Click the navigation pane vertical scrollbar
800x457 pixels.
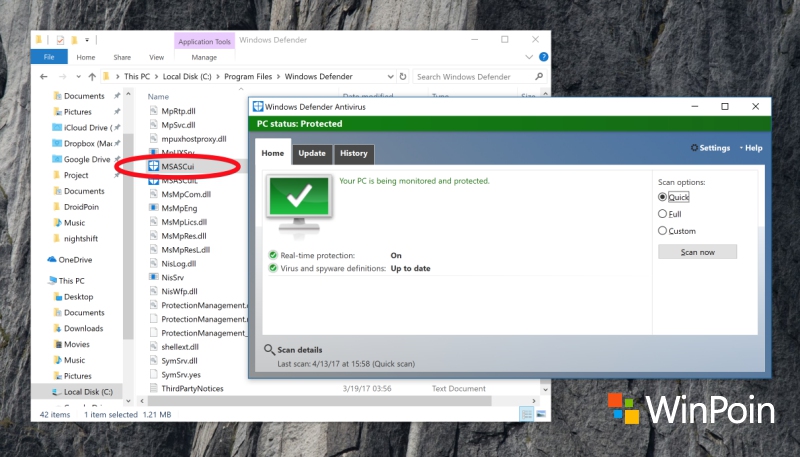(x=129, y=236)
